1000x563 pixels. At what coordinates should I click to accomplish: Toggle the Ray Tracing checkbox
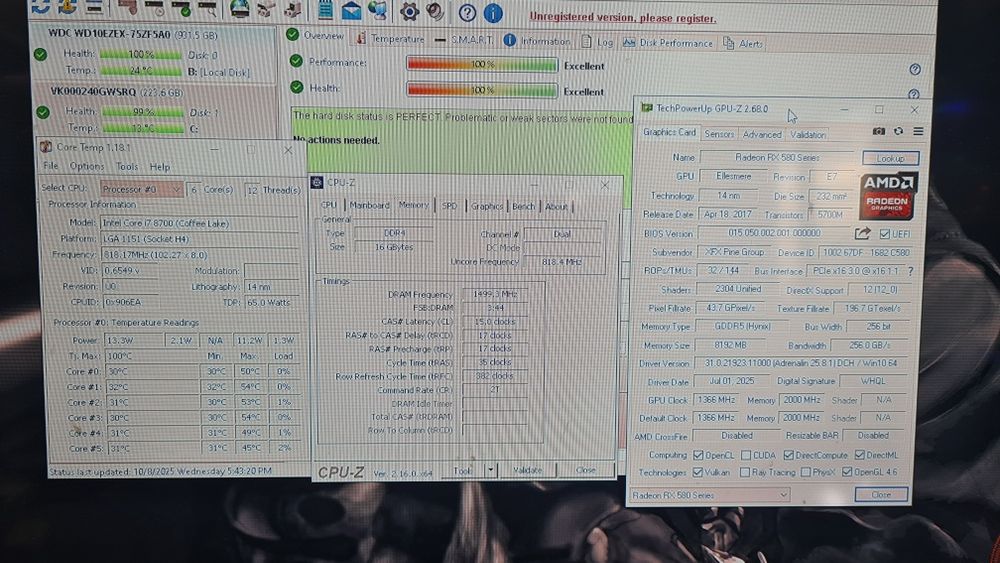pyautogui.click(x=744, y=472)
